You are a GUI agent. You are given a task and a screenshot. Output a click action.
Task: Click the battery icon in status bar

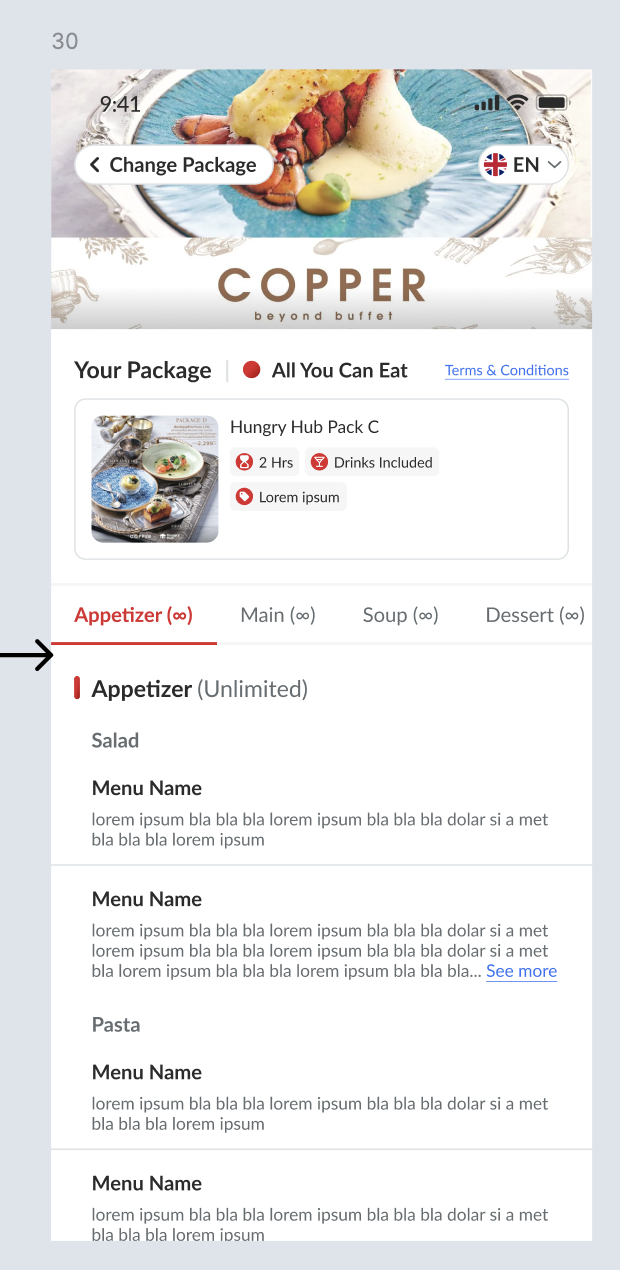coord(552,103)
